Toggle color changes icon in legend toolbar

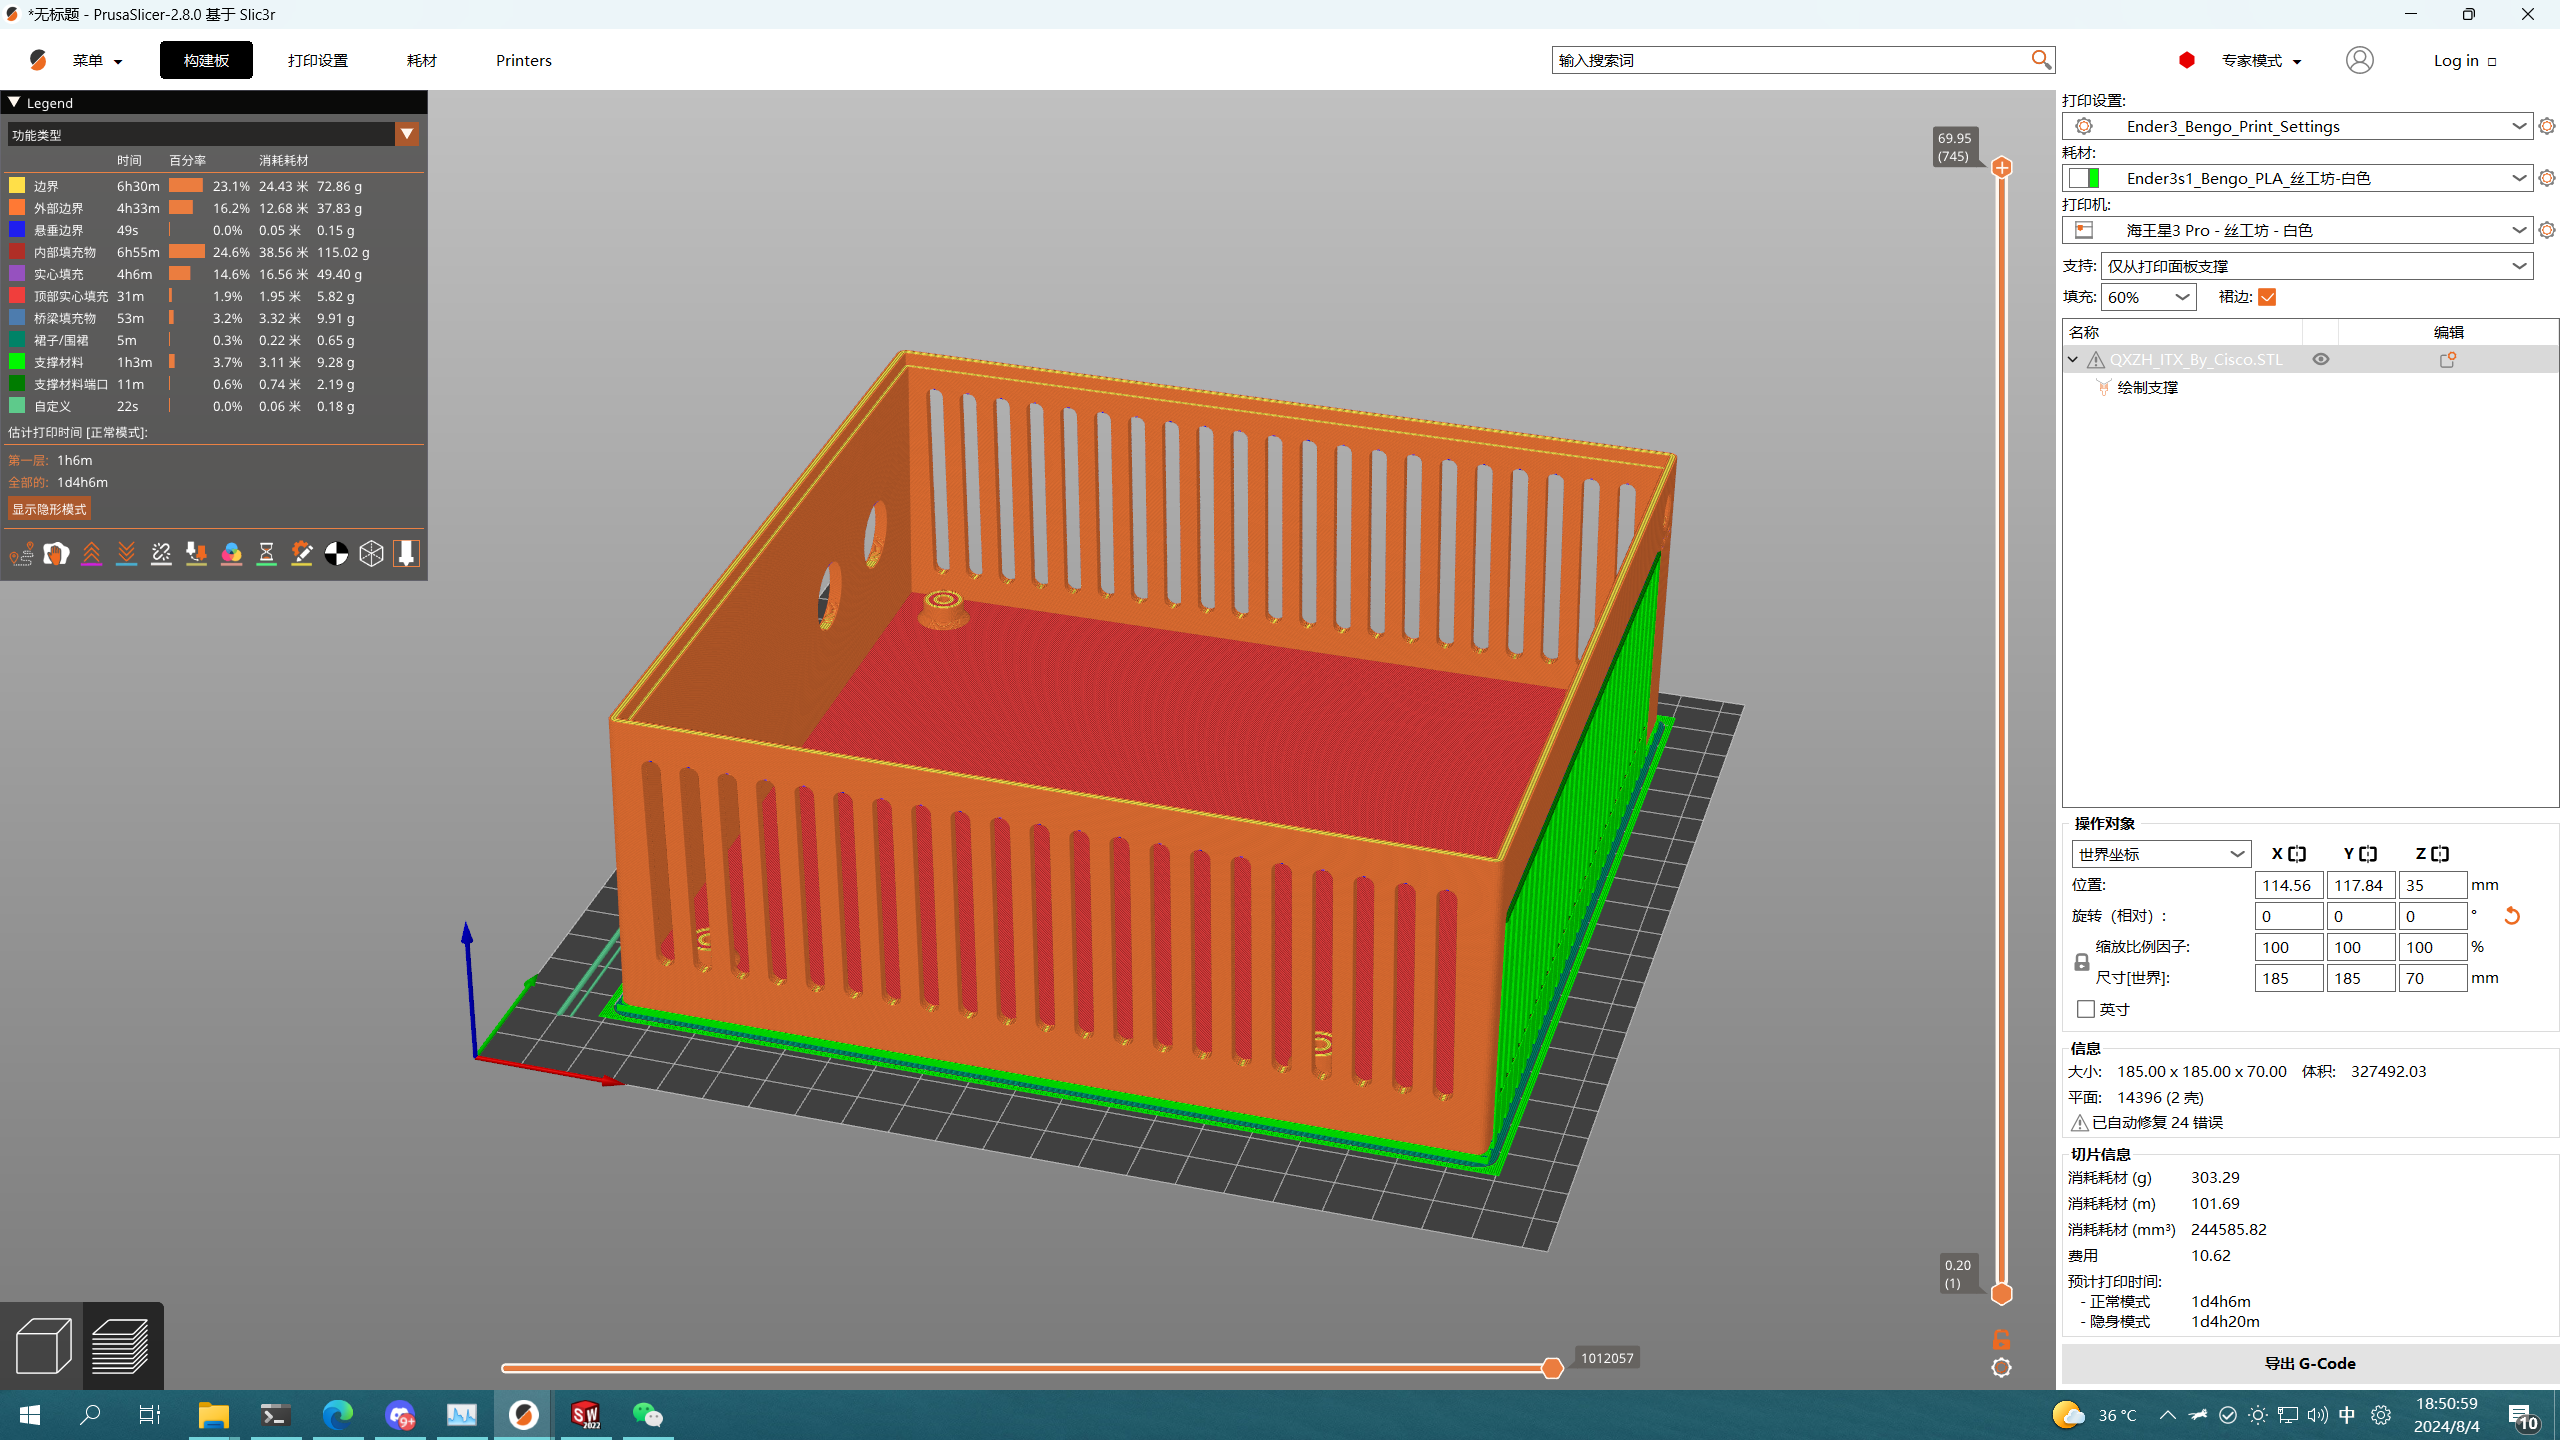231,553
